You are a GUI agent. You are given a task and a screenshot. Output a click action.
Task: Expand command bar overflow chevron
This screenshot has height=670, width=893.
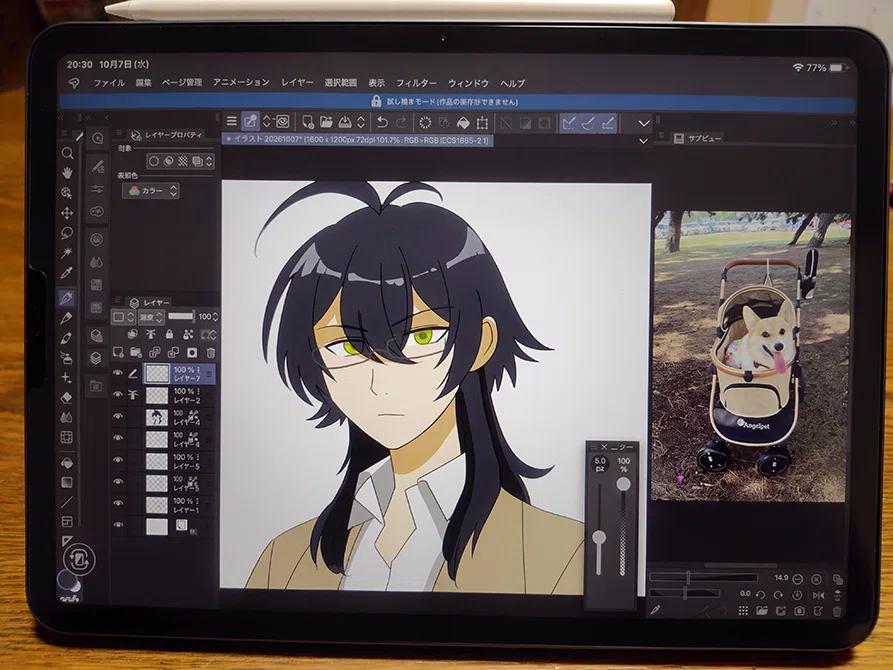point(644,123)
